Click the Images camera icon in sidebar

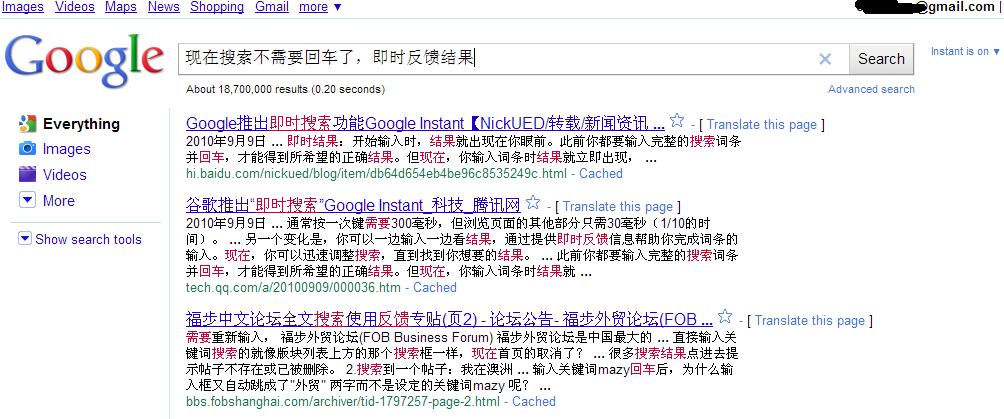(27, 149)
